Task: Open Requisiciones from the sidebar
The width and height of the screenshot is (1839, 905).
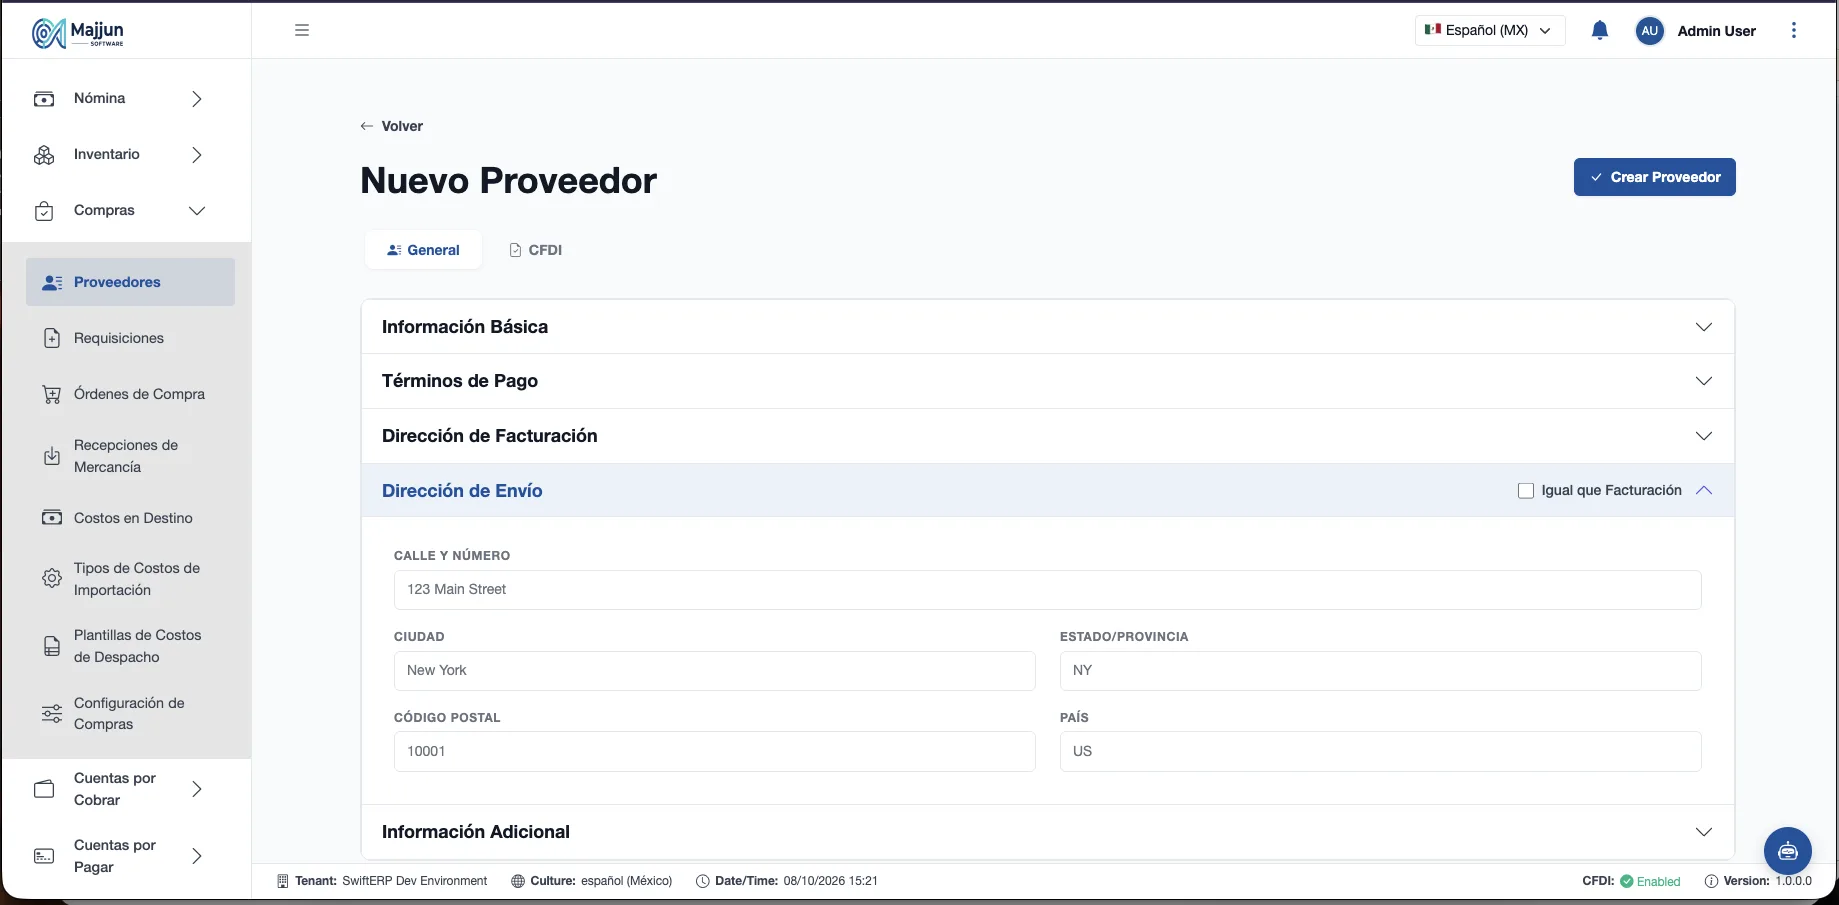Action: point(119,338)
